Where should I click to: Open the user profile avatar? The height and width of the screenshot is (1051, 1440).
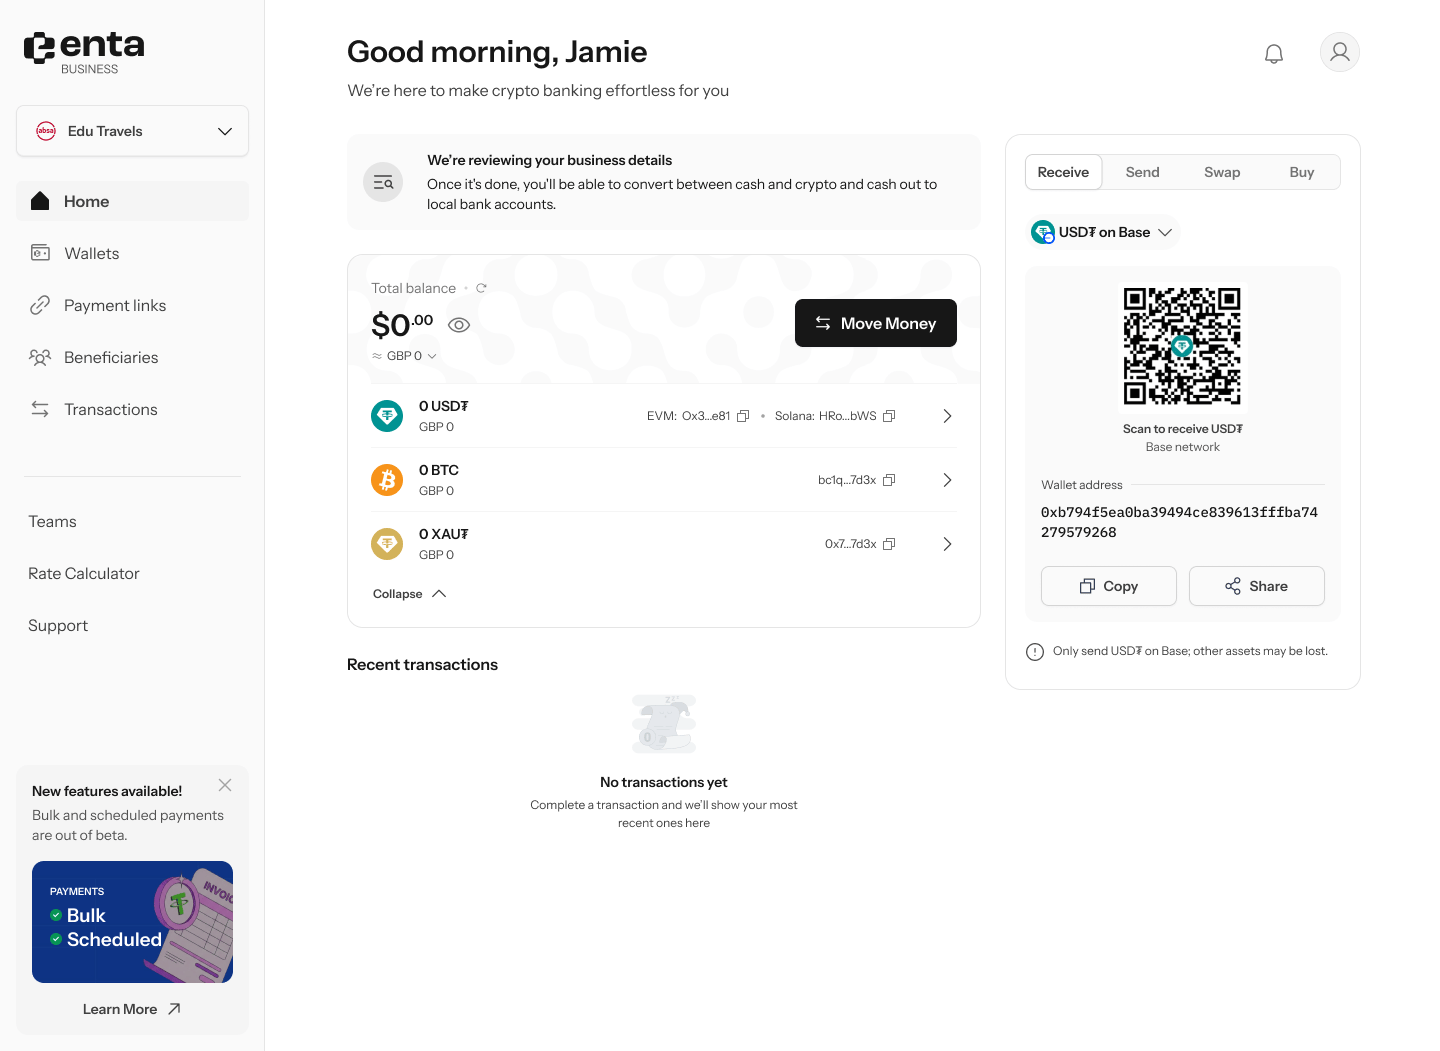1340,52
